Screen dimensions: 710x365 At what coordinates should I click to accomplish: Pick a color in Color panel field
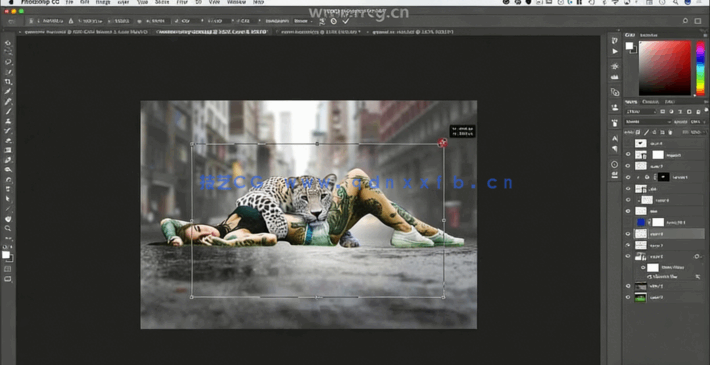665,67
